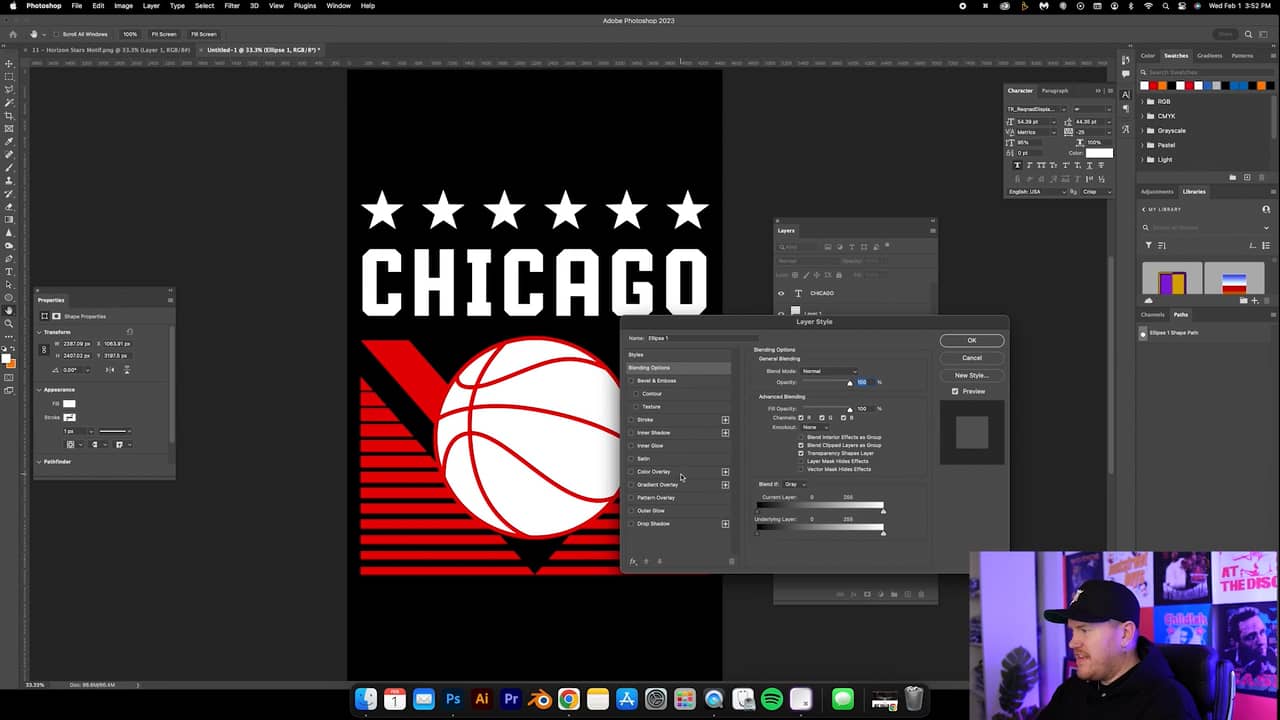Open the Filter menu

point(232,6)
